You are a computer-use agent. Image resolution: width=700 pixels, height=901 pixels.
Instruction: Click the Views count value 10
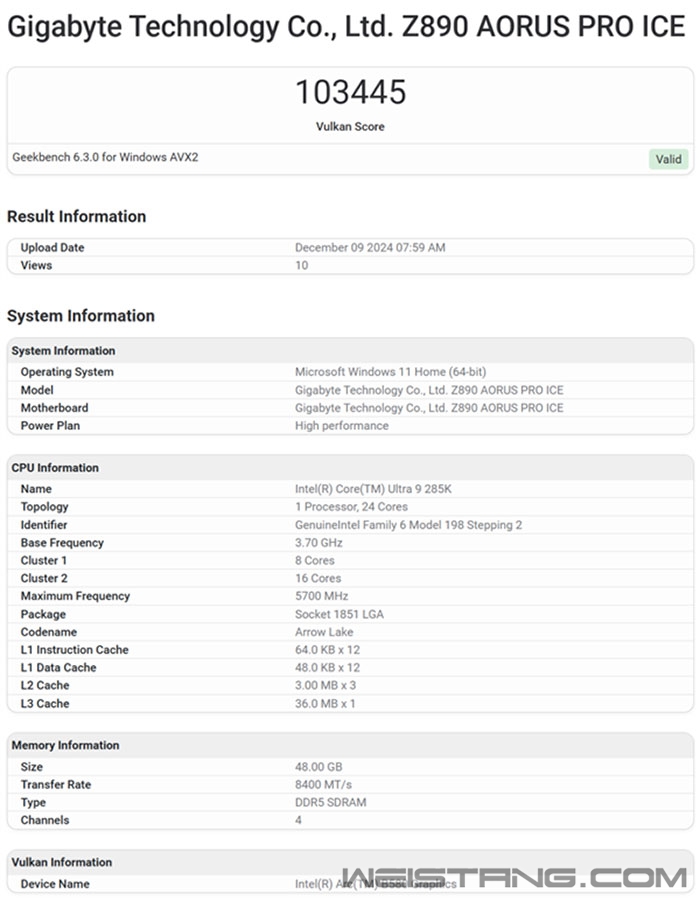[x=302, y=265]
